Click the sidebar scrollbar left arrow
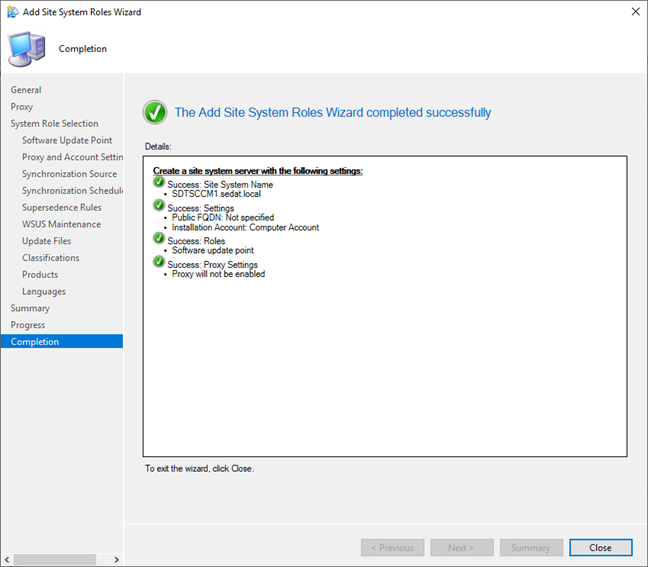Viewport: 648px width, 567px height. pyautogui.click(x=7, y=560)
